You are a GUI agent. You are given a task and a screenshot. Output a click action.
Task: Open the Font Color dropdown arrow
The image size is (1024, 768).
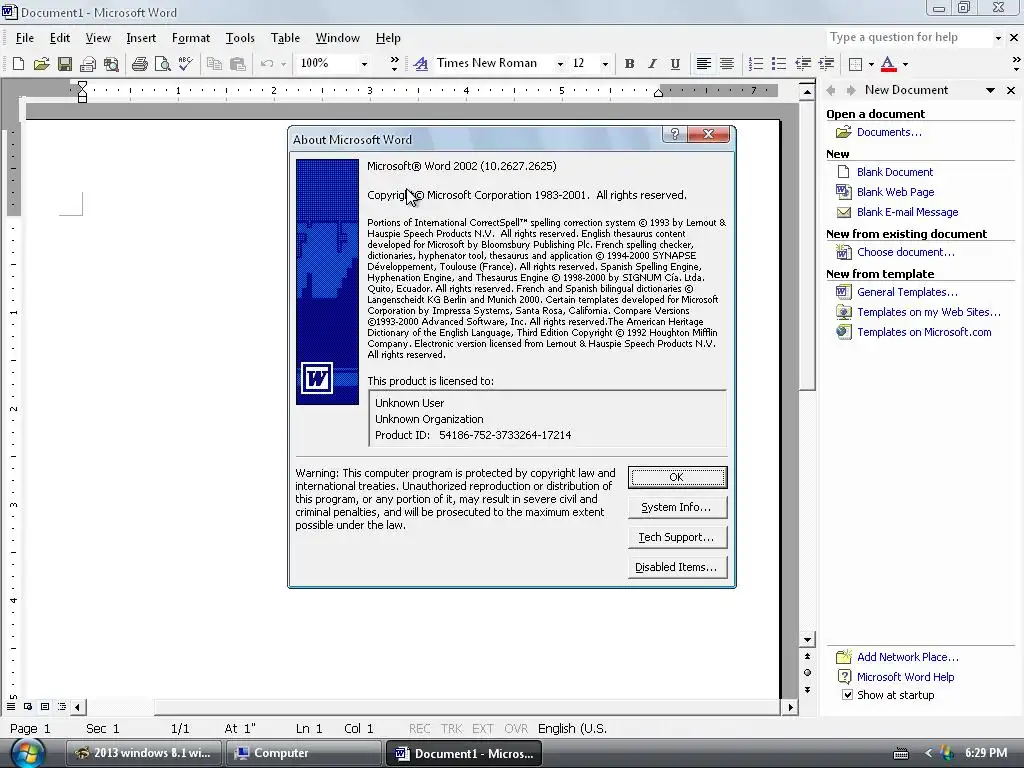tap(905, 64)
